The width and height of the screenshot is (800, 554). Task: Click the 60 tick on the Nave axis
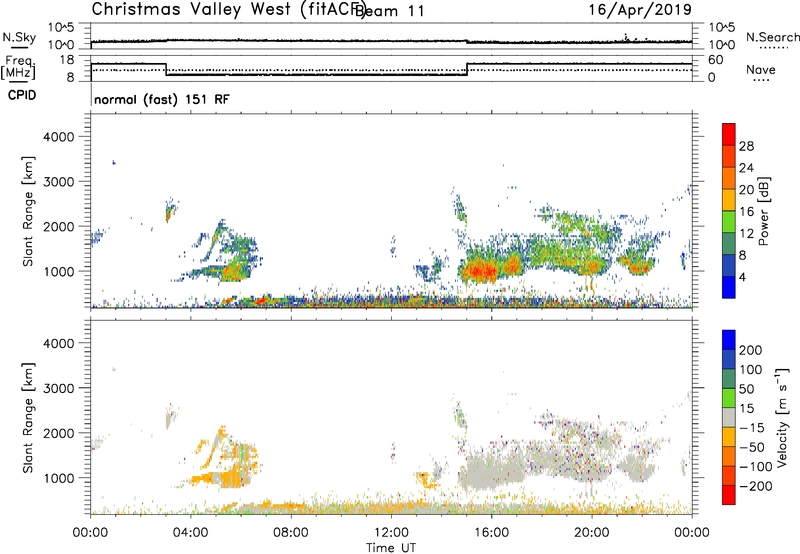pyautogui.click(x=715, y=60)
